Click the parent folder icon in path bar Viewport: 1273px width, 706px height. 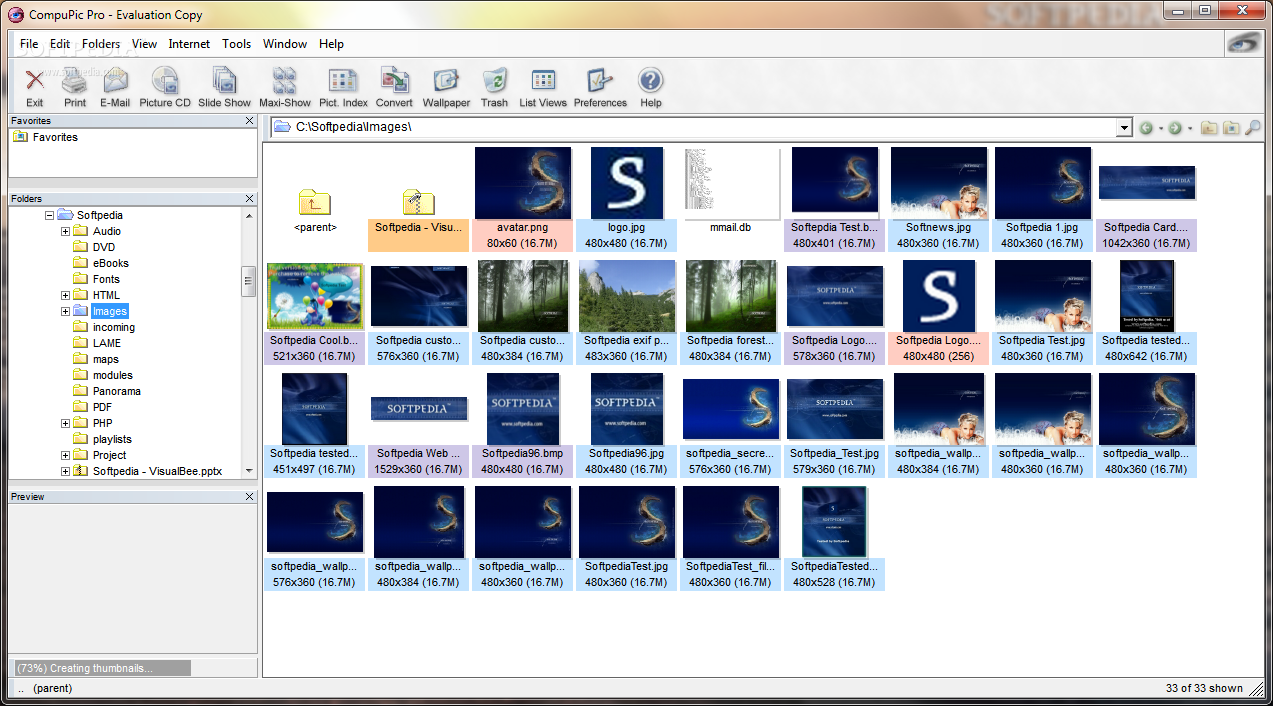[1209, 128]
